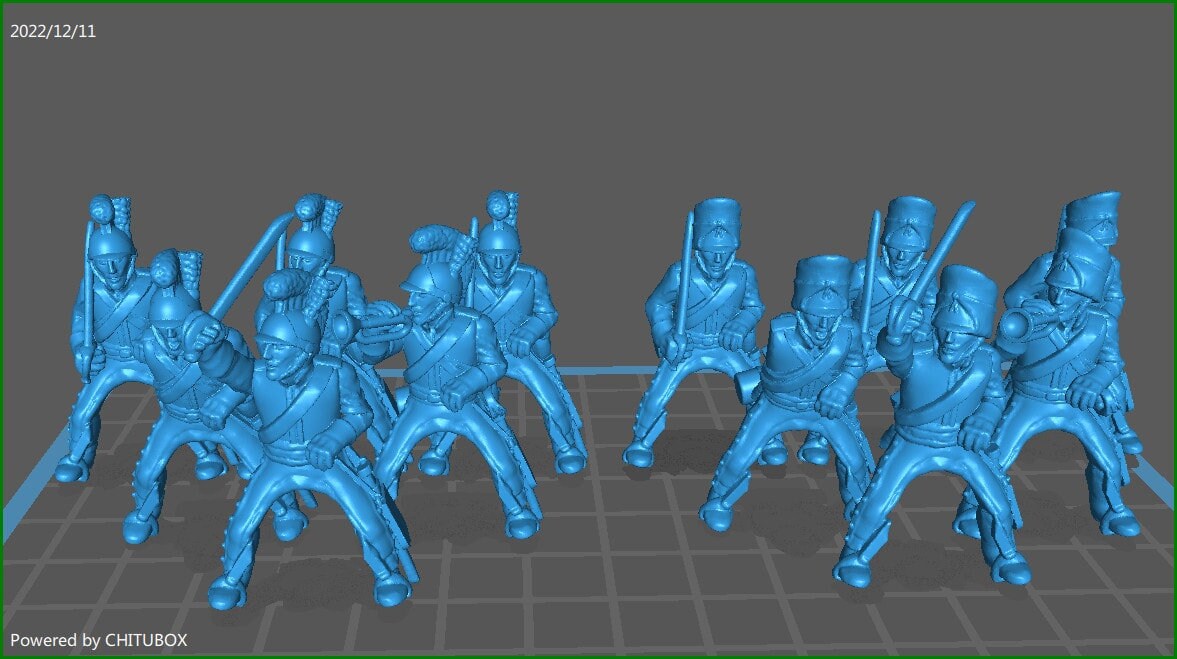Select the crouching swordsman front of right group
1177x659 pixels.
(820, 400)
